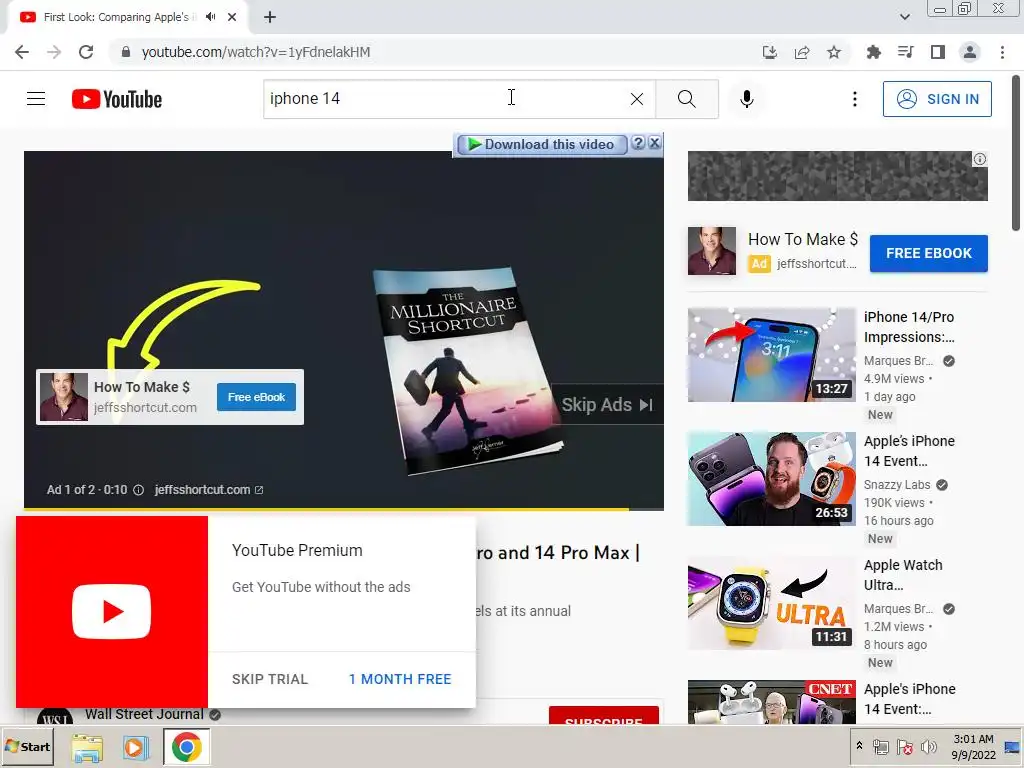
Task: Click Download this video button
Action: click(541, 144)
